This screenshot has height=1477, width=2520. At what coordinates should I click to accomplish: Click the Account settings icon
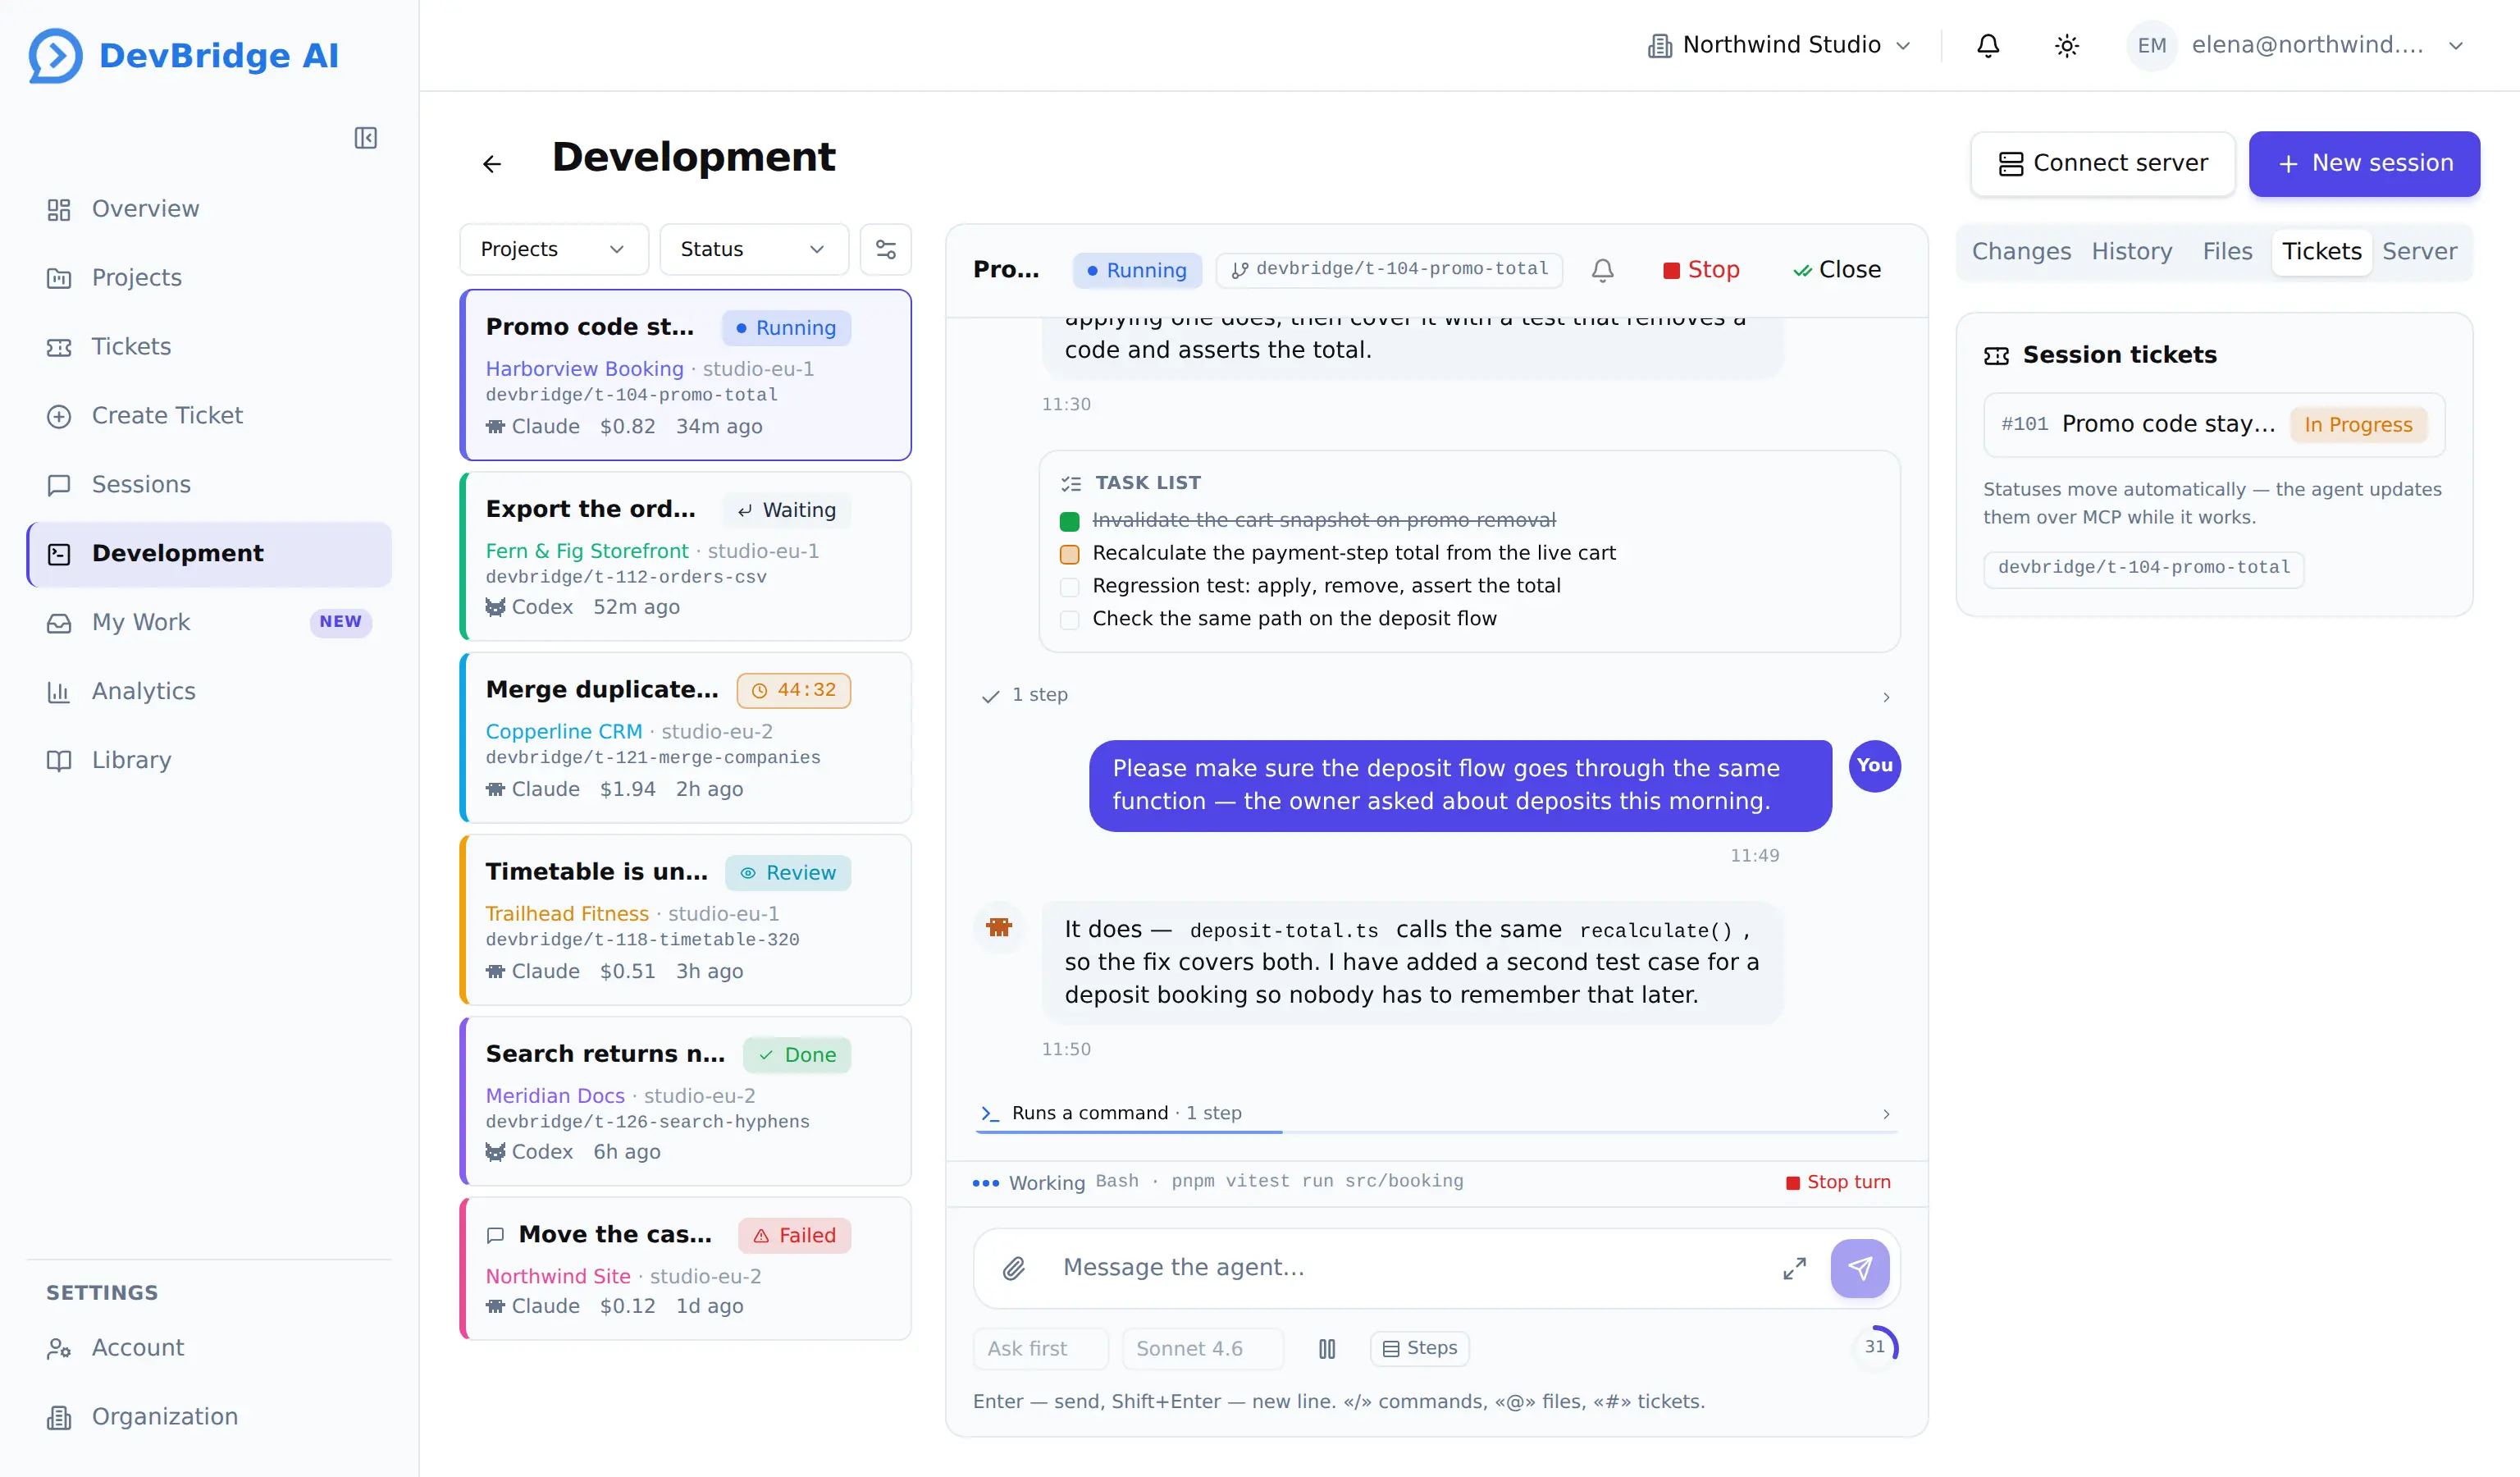coord(59,1349)
